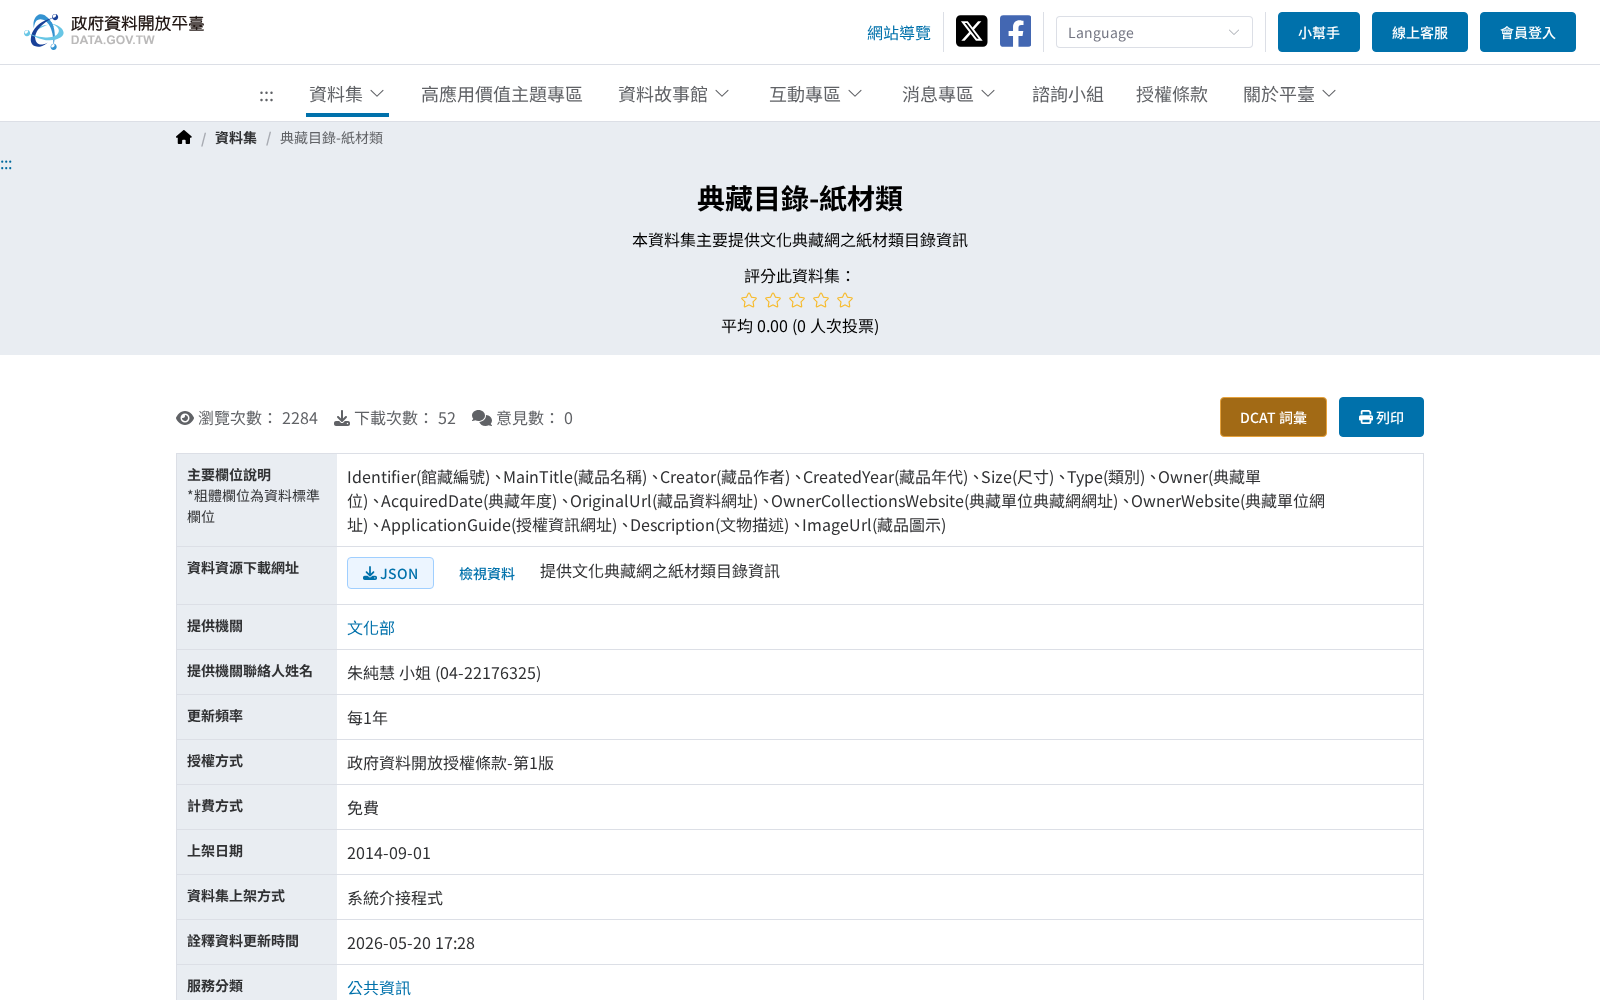Rate dataset with the third star
The height and width of the screenshot is (1000, 1600).
pos(797,300)
